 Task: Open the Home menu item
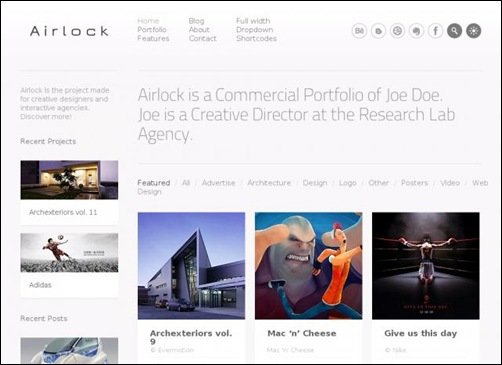point(148,21)
